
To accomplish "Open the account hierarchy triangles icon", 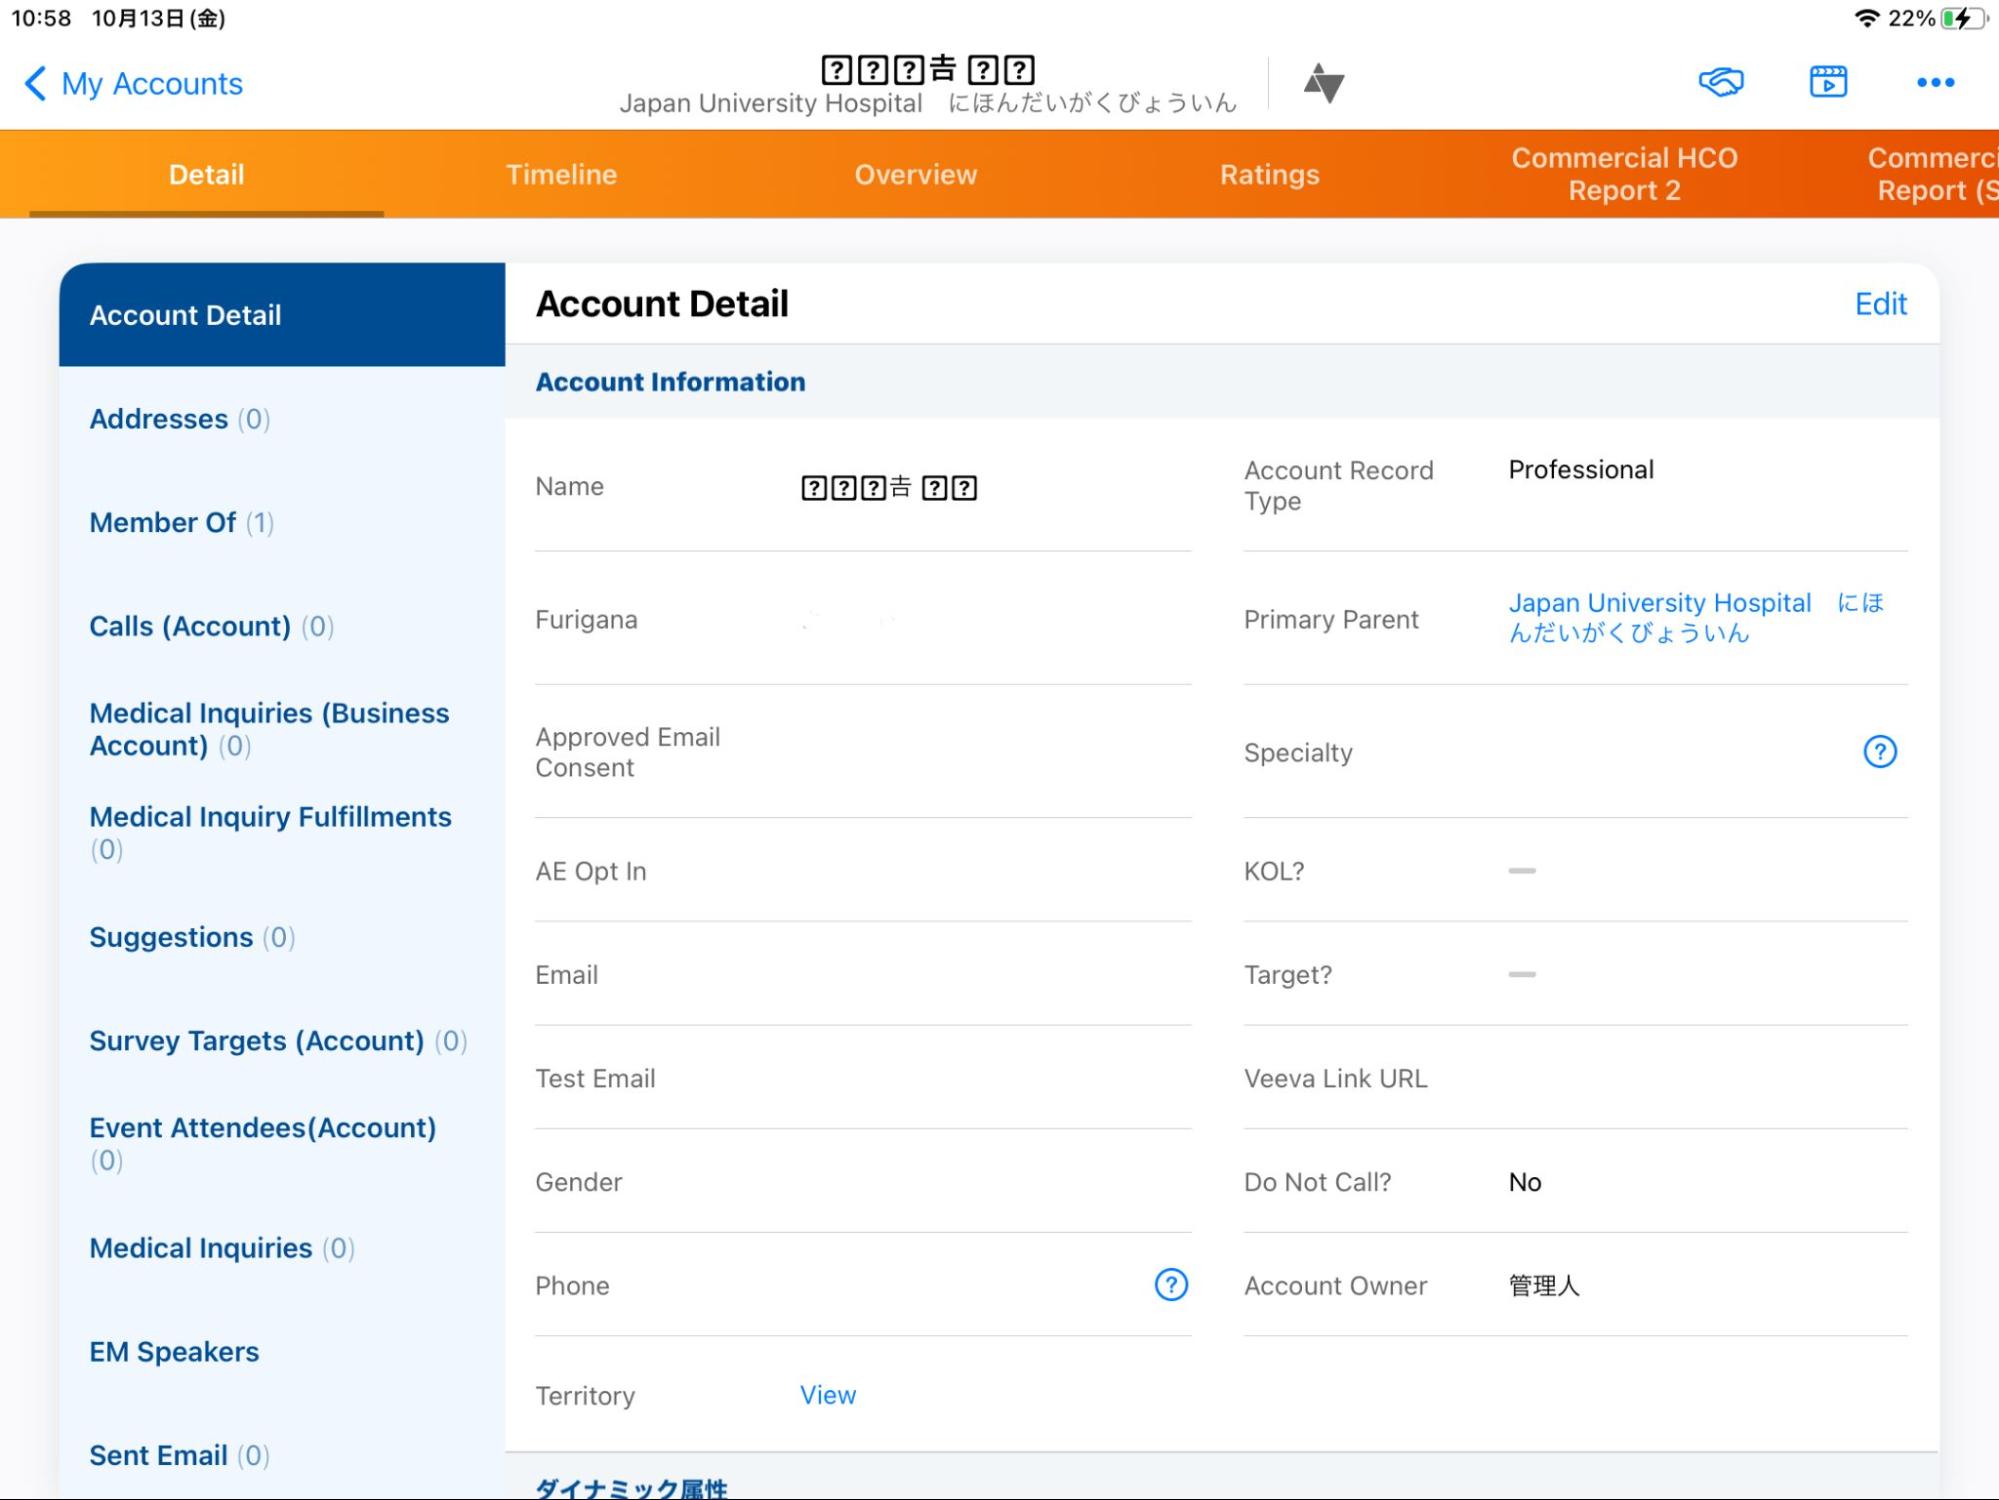I will [x=1323, y=83].
